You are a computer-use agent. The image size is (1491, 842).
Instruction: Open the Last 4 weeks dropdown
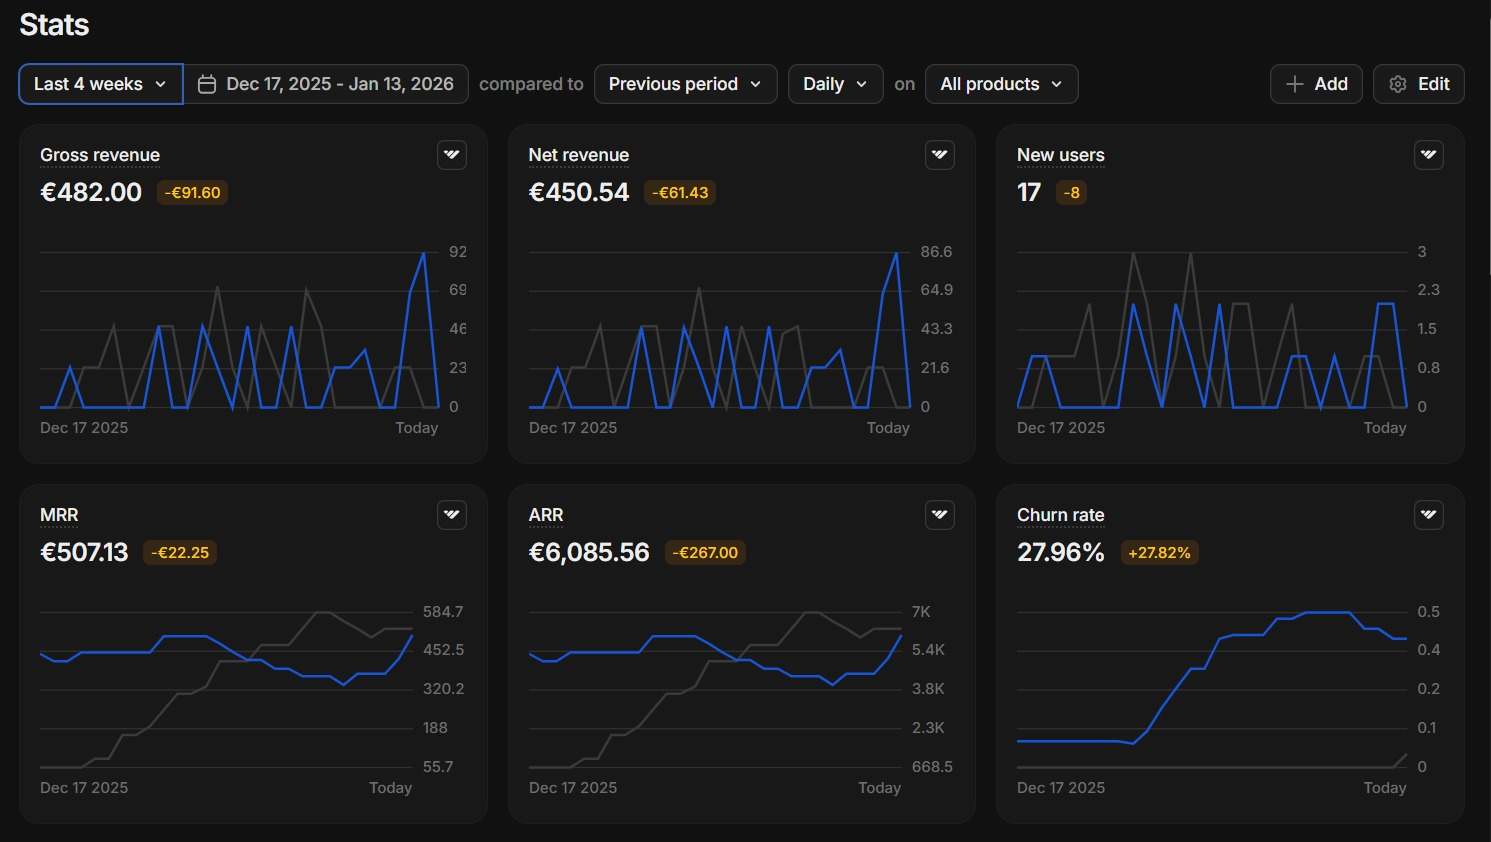click(x=100, y=84)
